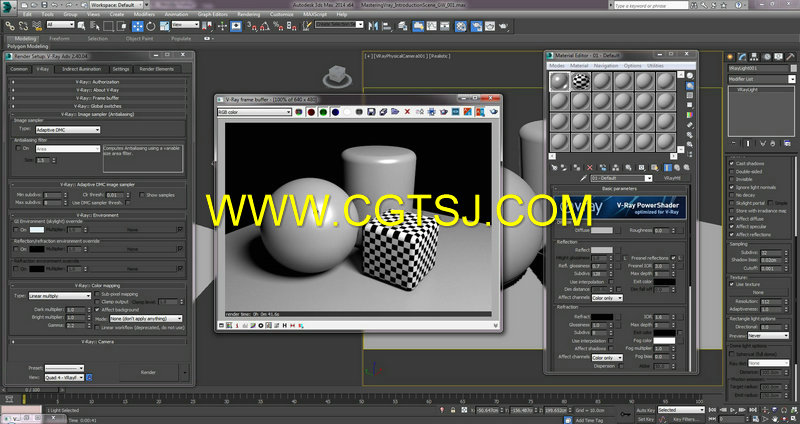Click the Mirror tool icon

[x=374, y=26]
